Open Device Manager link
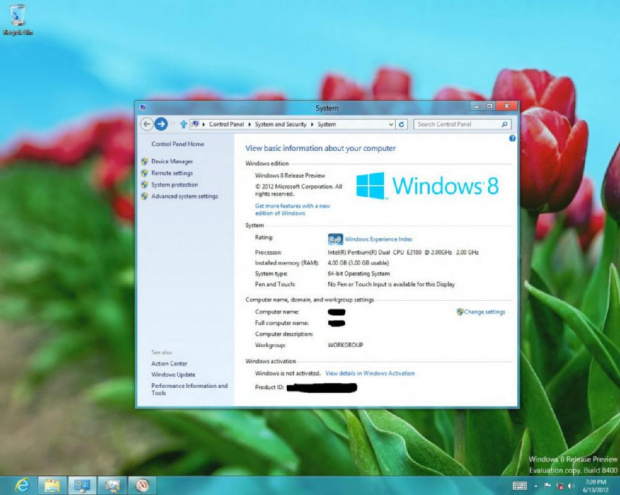The height and width of the screenshot is (495, 620). click(x=172, y=161)
